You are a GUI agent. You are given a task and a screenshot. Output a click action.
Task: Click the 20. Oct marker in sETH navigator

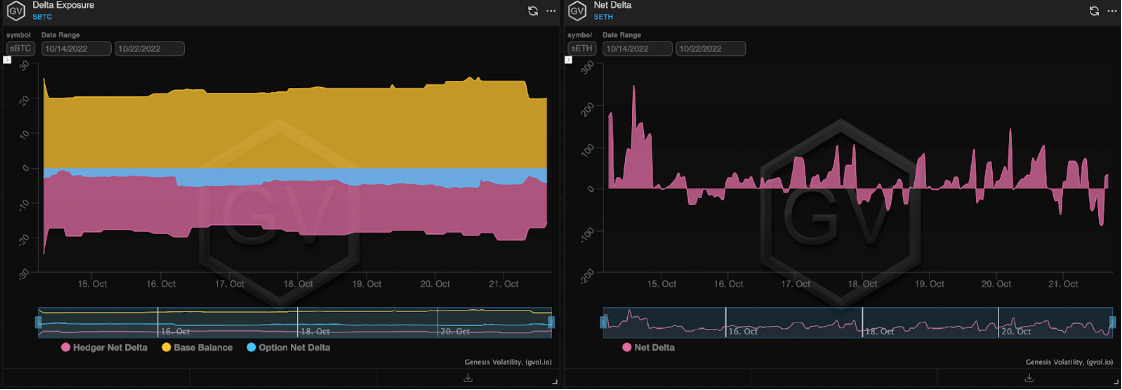1016,331
